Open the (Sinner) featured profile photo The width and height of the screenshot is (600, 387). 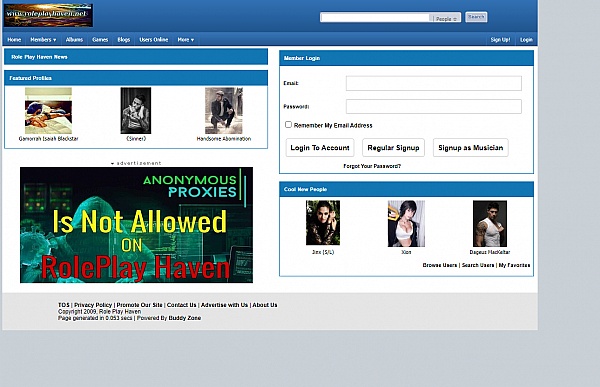coord(136,111)
